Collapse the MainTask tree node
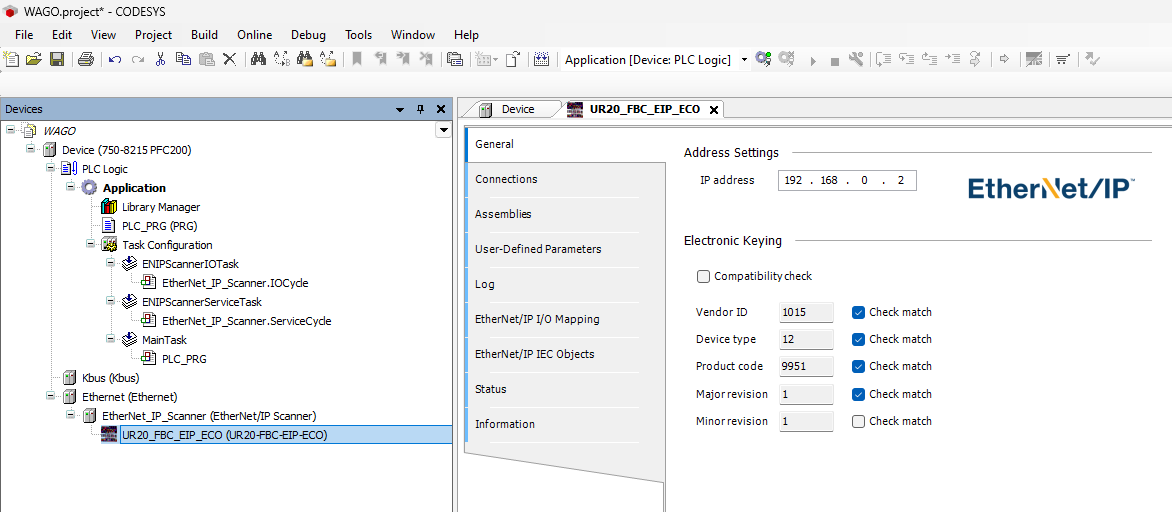Viewport: 1172px width, 512px height. [110, 339]
